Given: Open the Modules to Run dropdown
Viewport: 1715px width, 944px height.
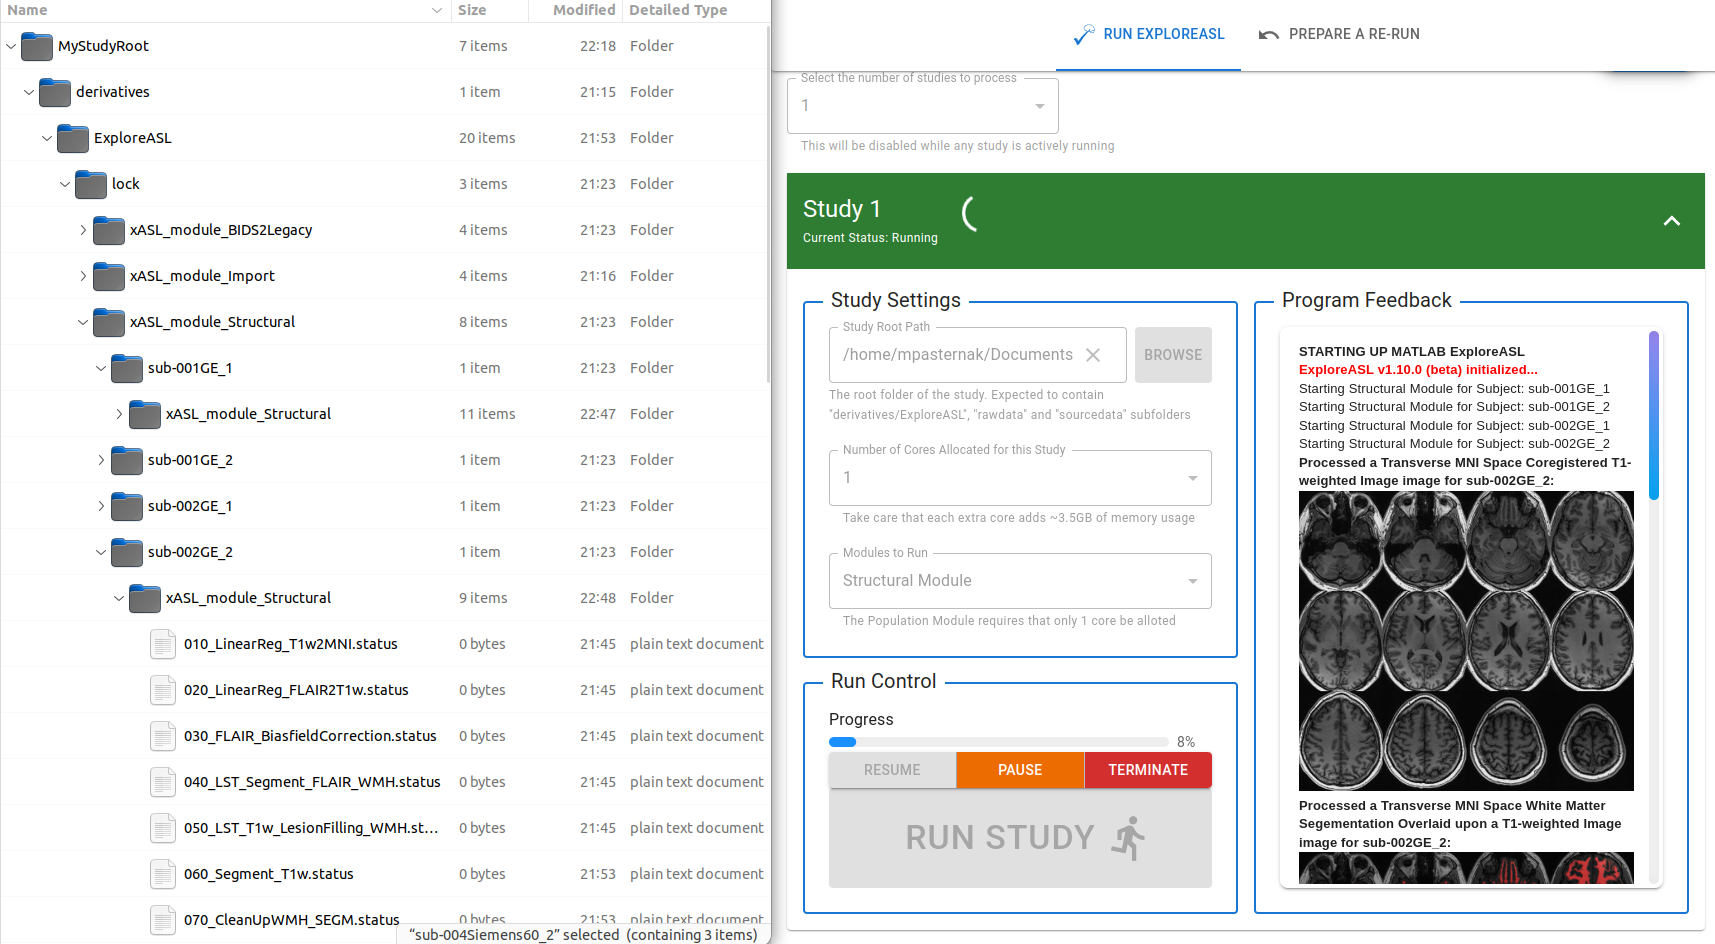Looking at the screenshot, I should pos(1020,581).
